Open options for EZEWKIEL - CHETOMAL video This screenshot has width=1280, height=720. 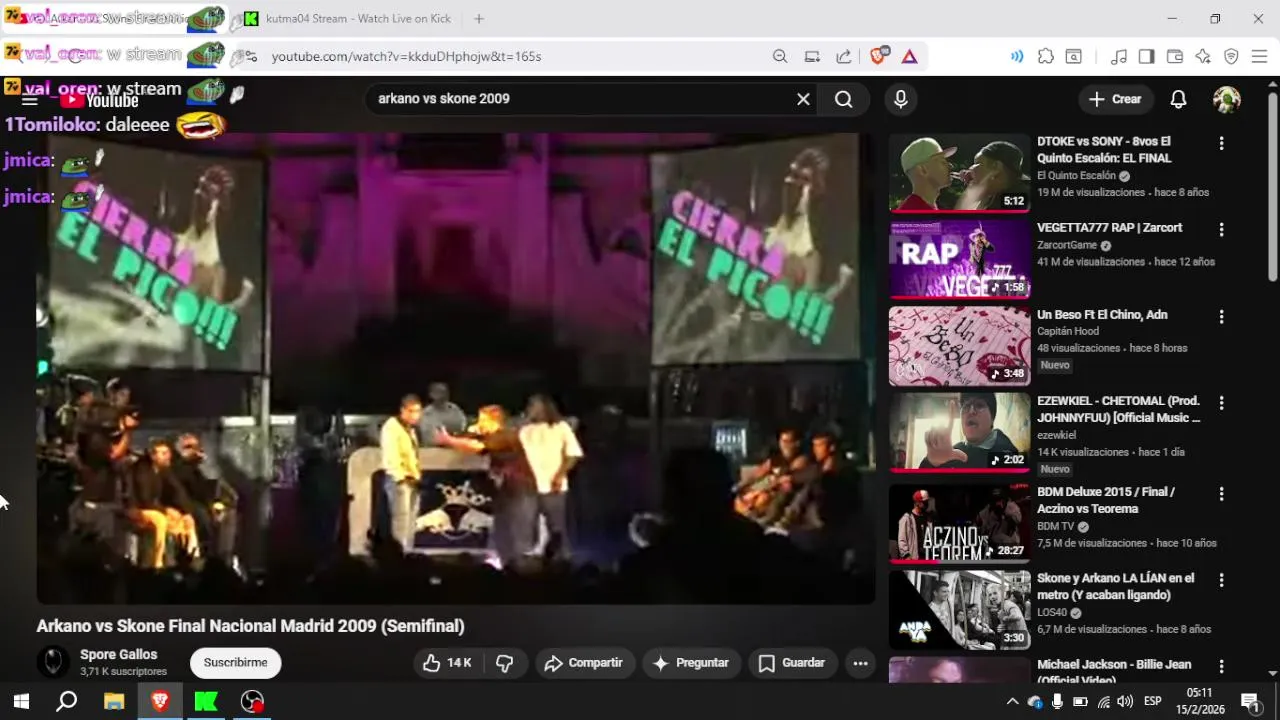(x=1221, y=403)
